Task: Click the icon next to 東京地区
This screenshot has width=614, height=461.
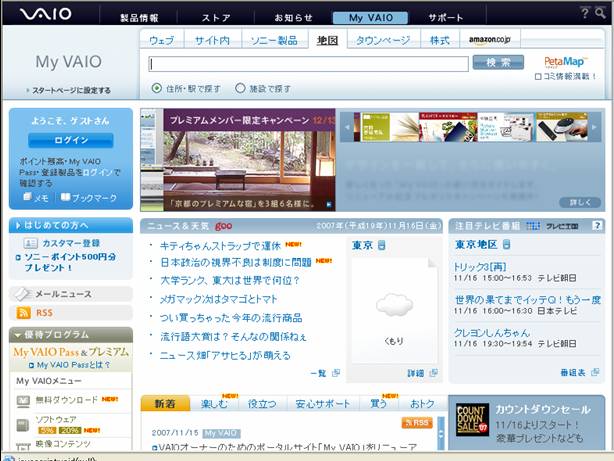Action: (x=506, y=244)
